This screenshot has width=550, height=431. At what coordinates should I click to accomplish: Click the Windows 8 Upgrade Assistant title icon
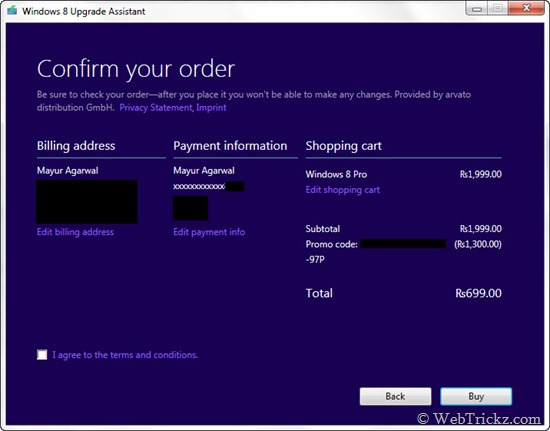[12, 10]
